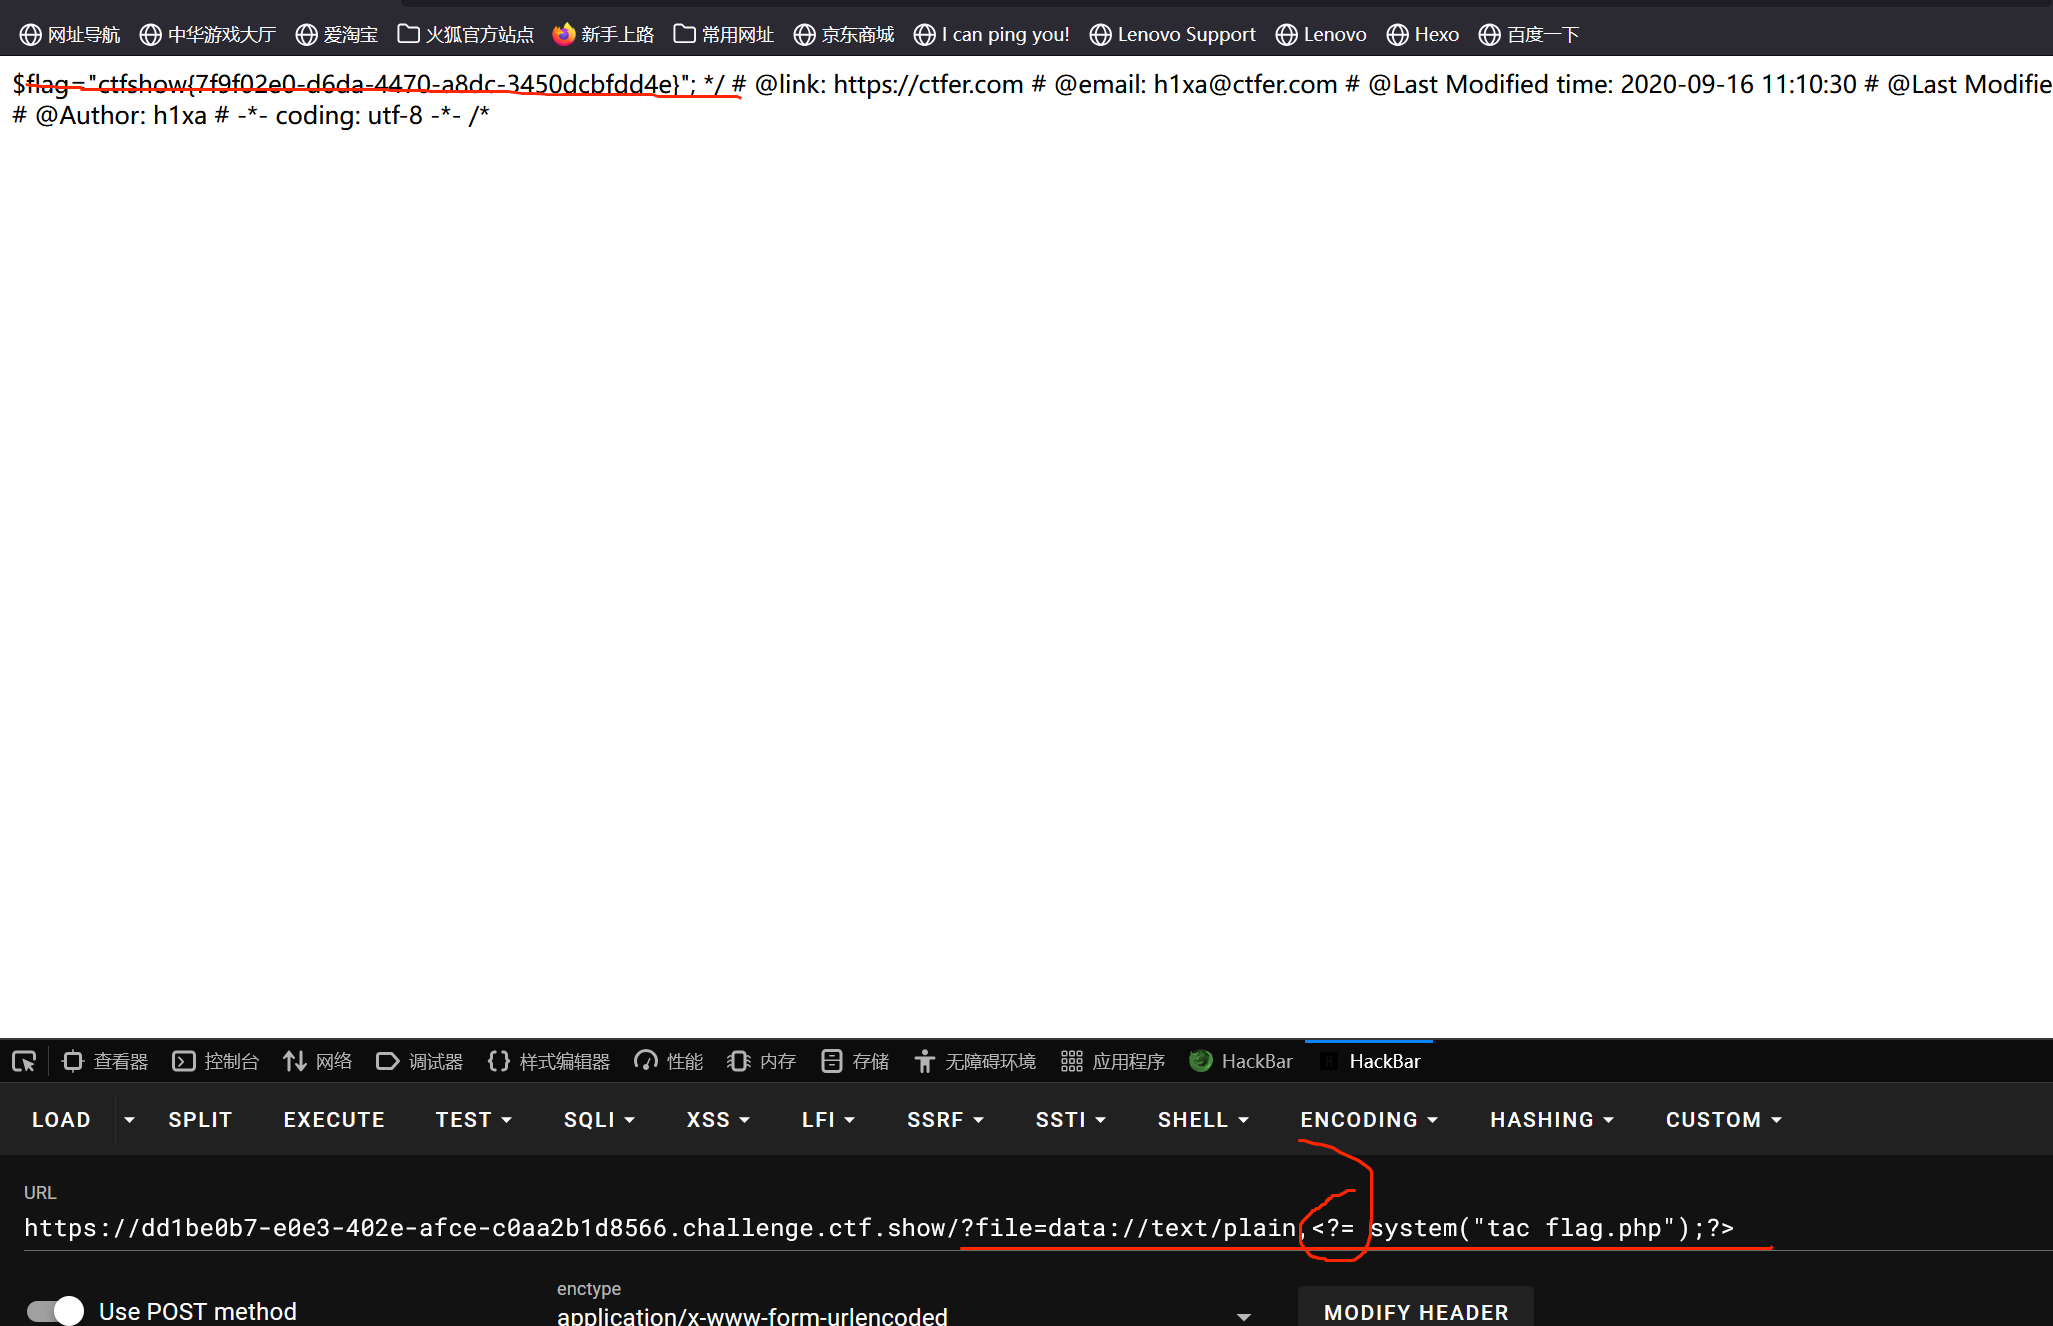
Task: Open the Debugger (调试器) panel
Action: tap(420, 1061)
